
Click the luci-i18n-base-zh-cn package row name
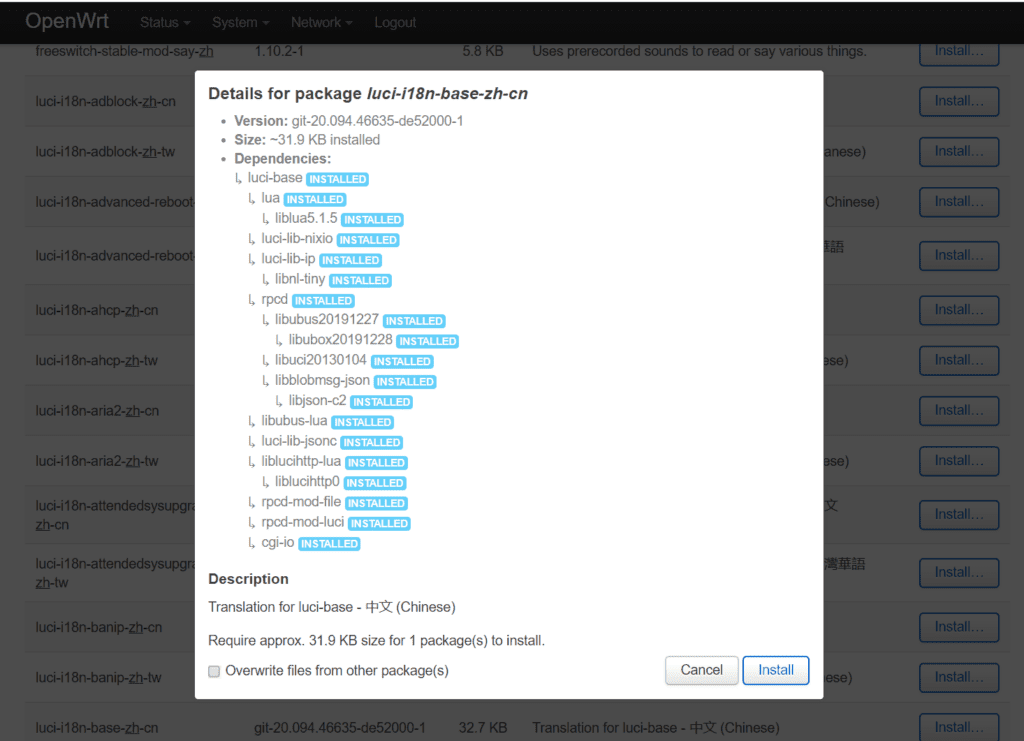pyautogui.click(x=97, y=728)
